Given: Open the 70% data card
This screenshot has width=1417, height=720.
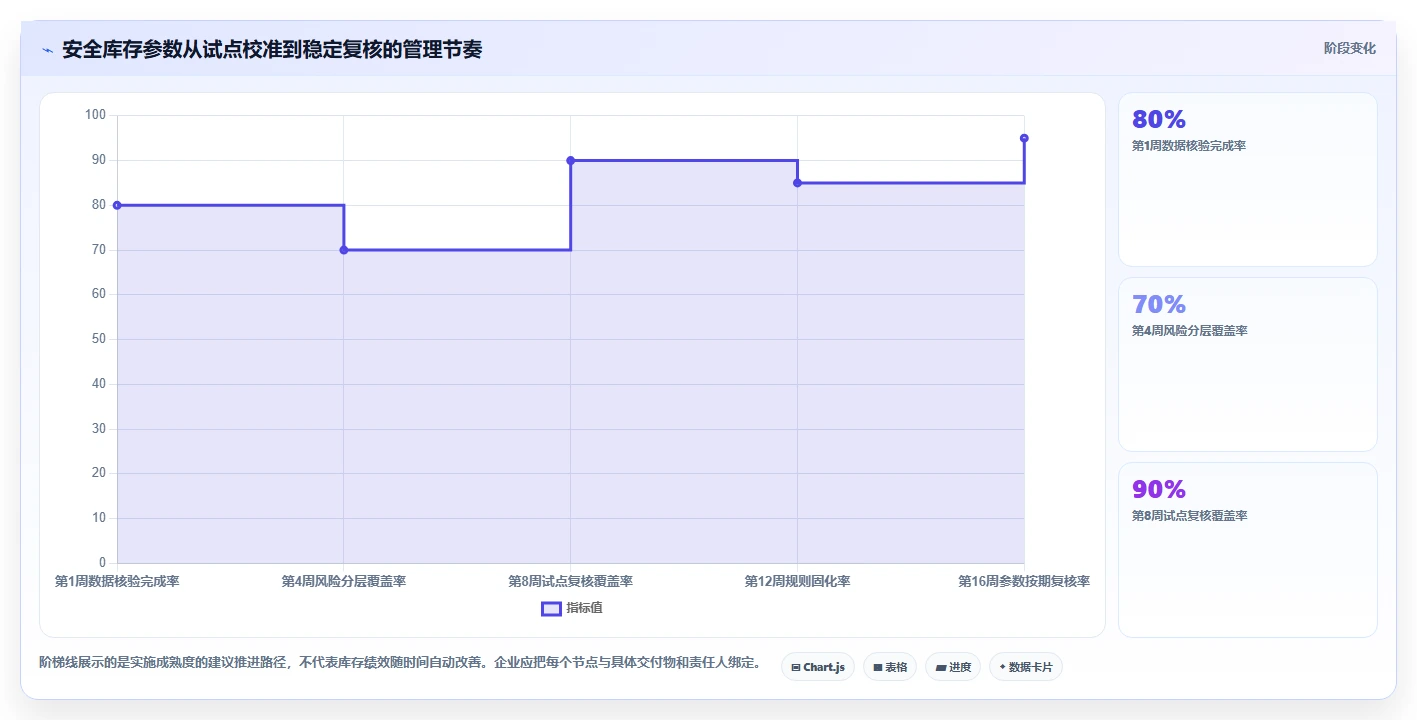Looking at the screenshot, I should click(x=1247, y=365).
